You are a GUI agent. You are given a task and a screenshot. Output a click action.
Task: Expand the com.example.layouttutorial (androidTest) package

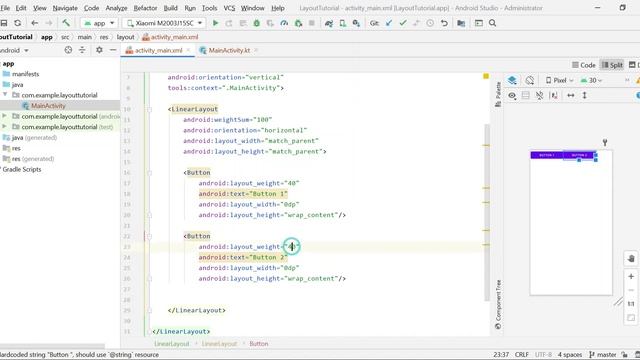click(x=5, y=116)
